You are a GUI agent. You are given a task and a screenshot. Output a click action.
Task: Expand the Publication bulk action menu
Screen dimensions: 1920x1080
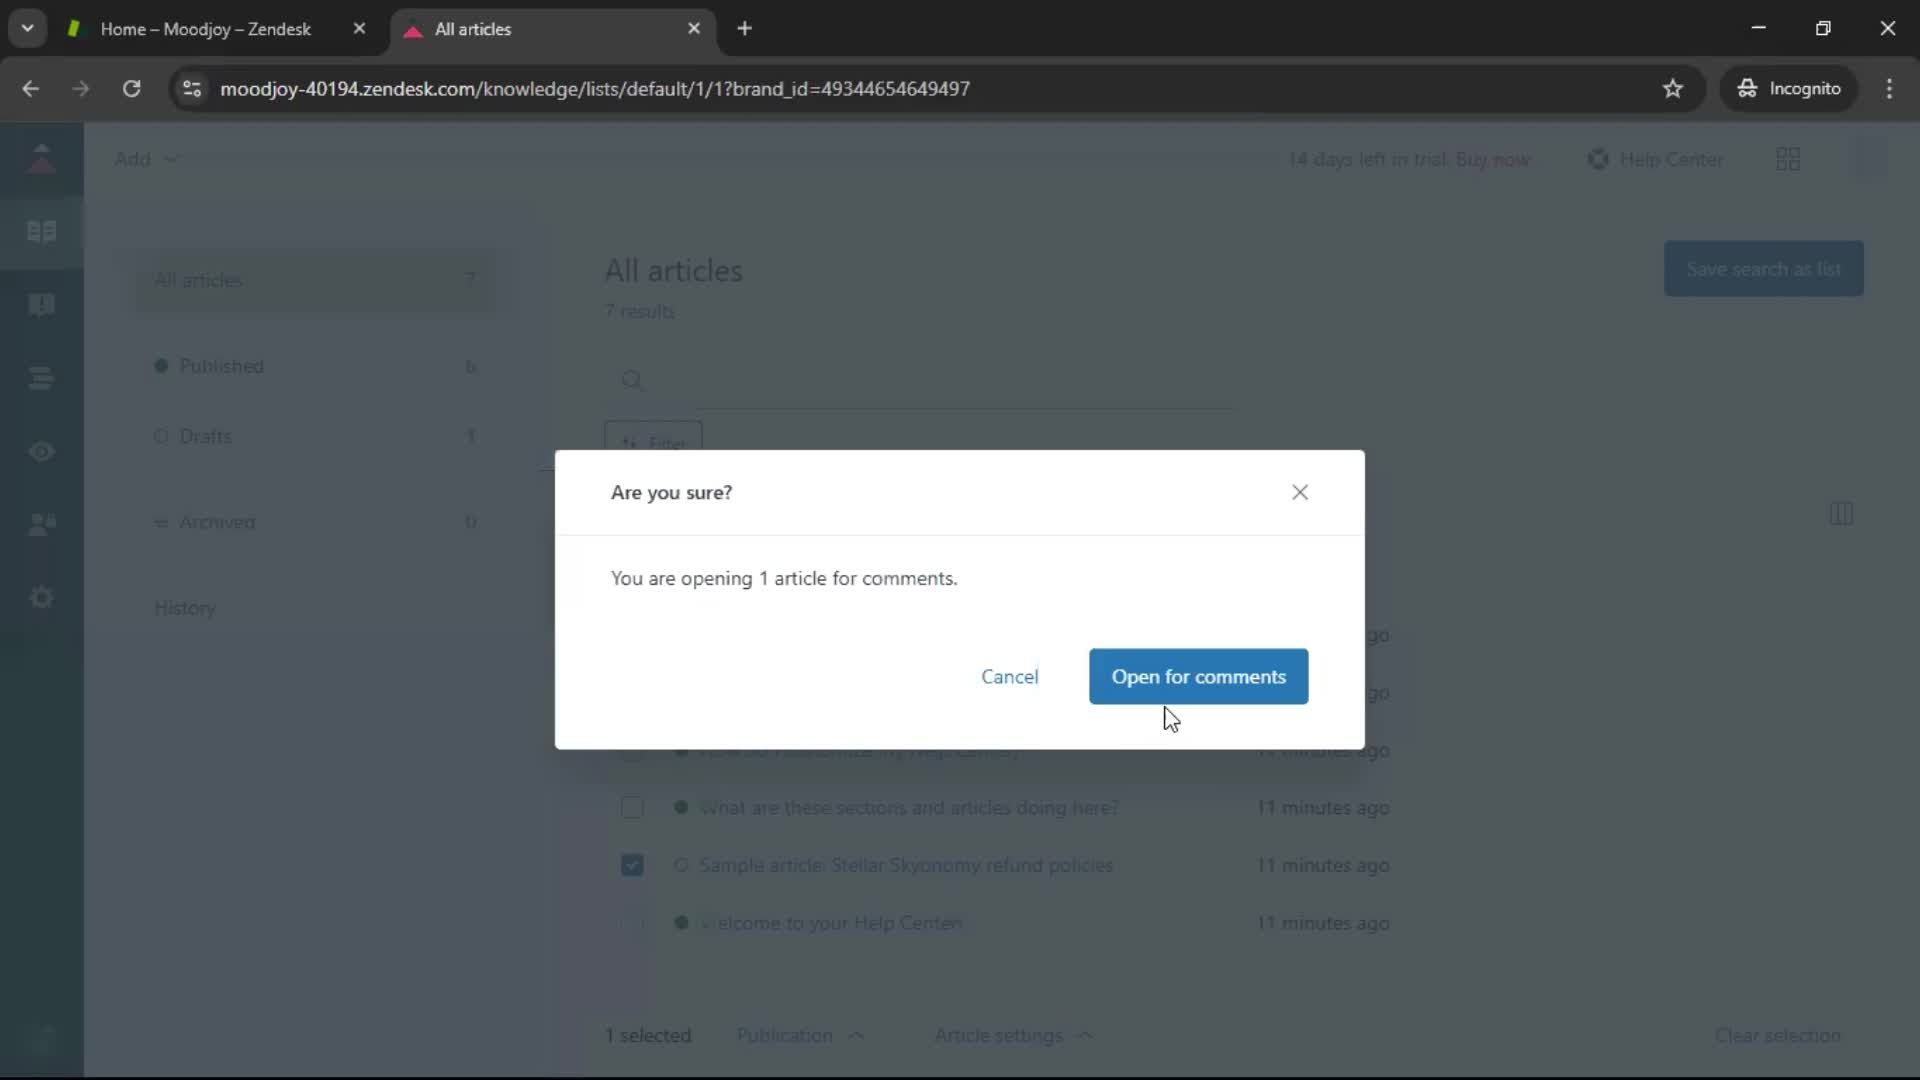click(x=800, y=1035)
